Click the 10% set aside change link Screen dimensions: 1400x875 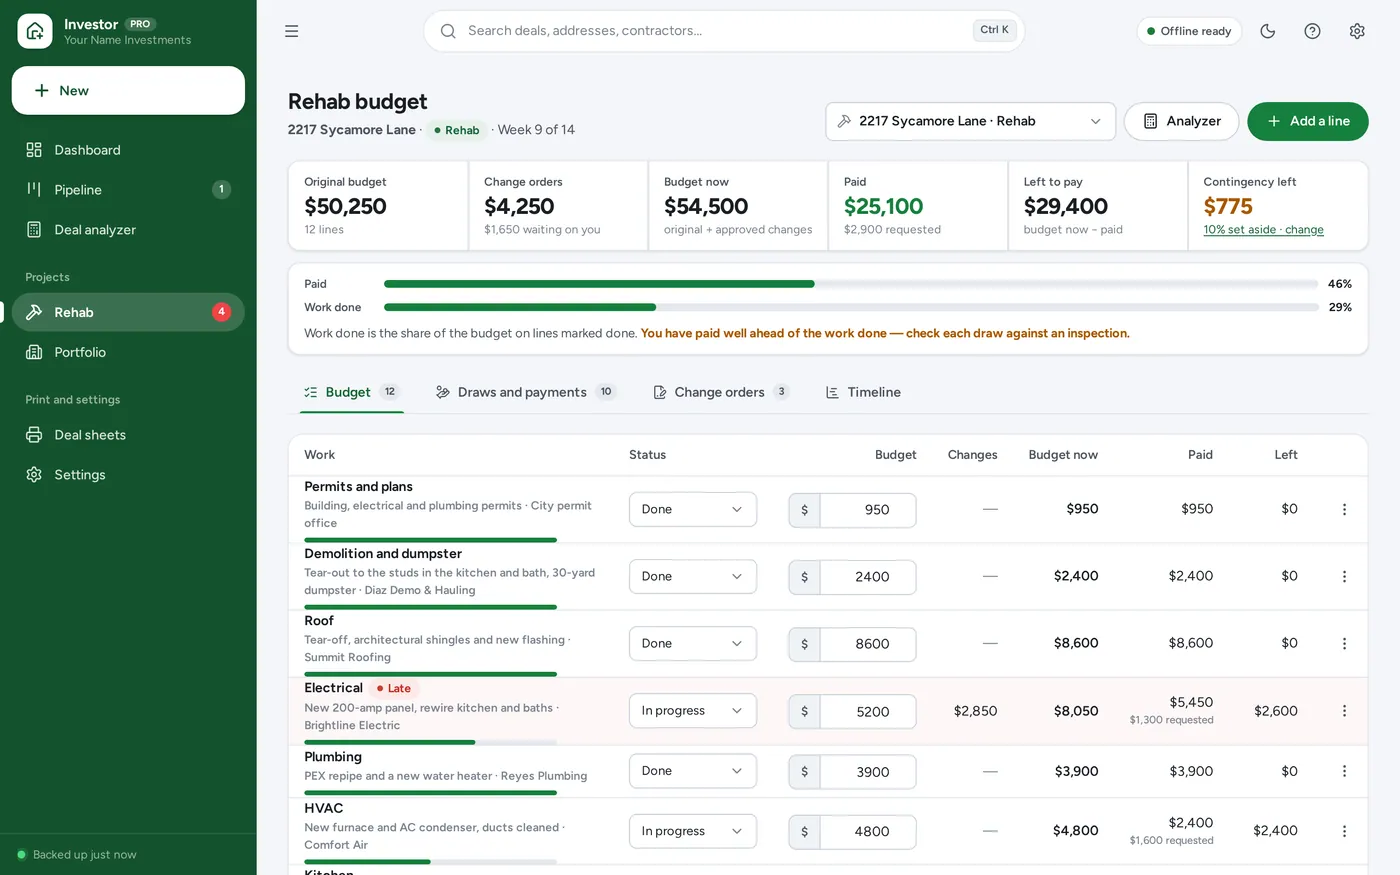click(1263, 230)
